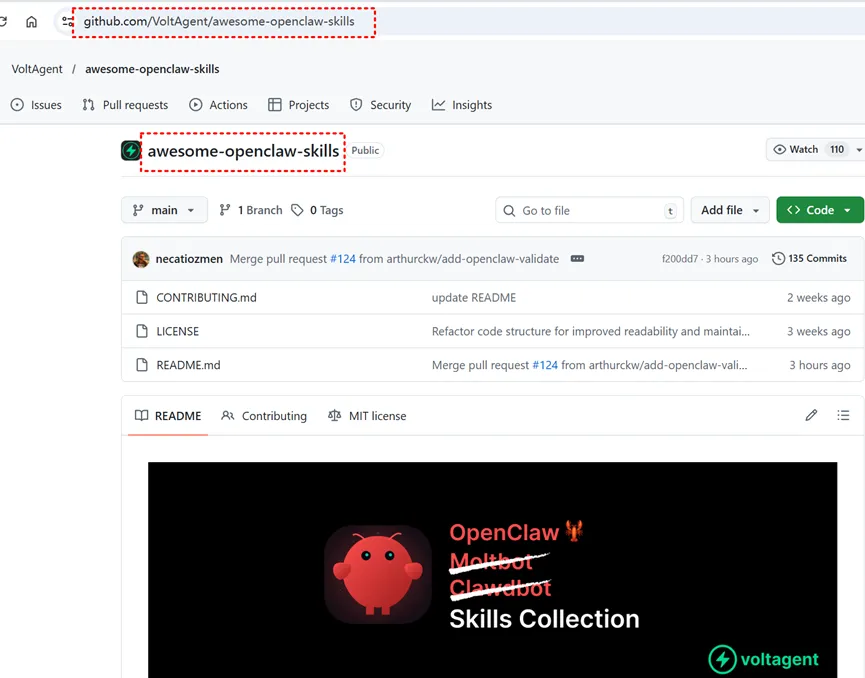Open the LICENSE file
The width and height of the screenshot is (865, 678).
178,331
